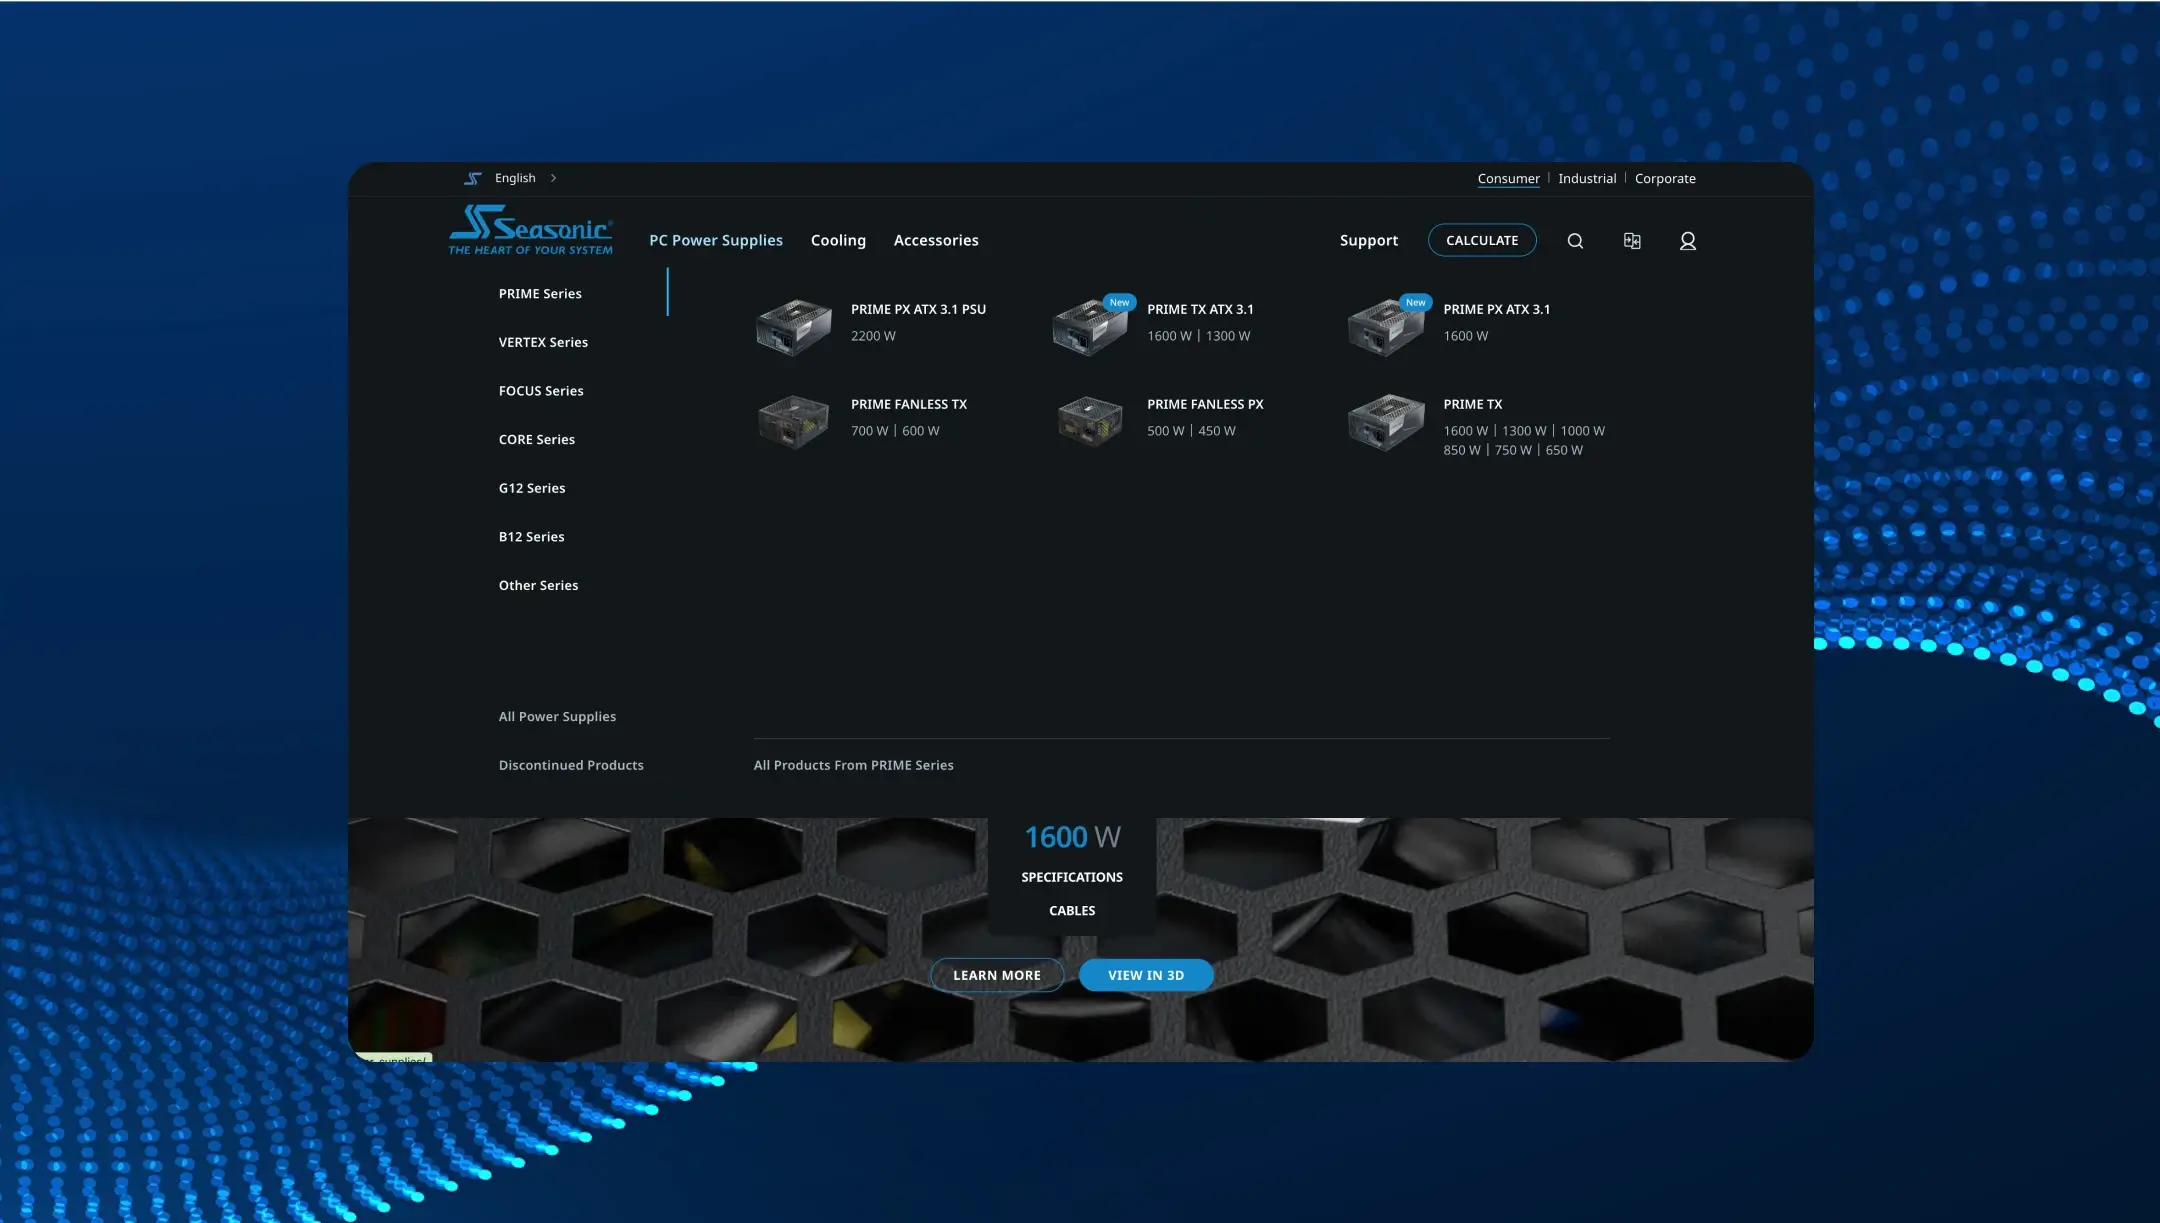Expand the English language chevron
Image resolution: width=2160 pixels, height=1223 pixels.
[x=553, y=178]
